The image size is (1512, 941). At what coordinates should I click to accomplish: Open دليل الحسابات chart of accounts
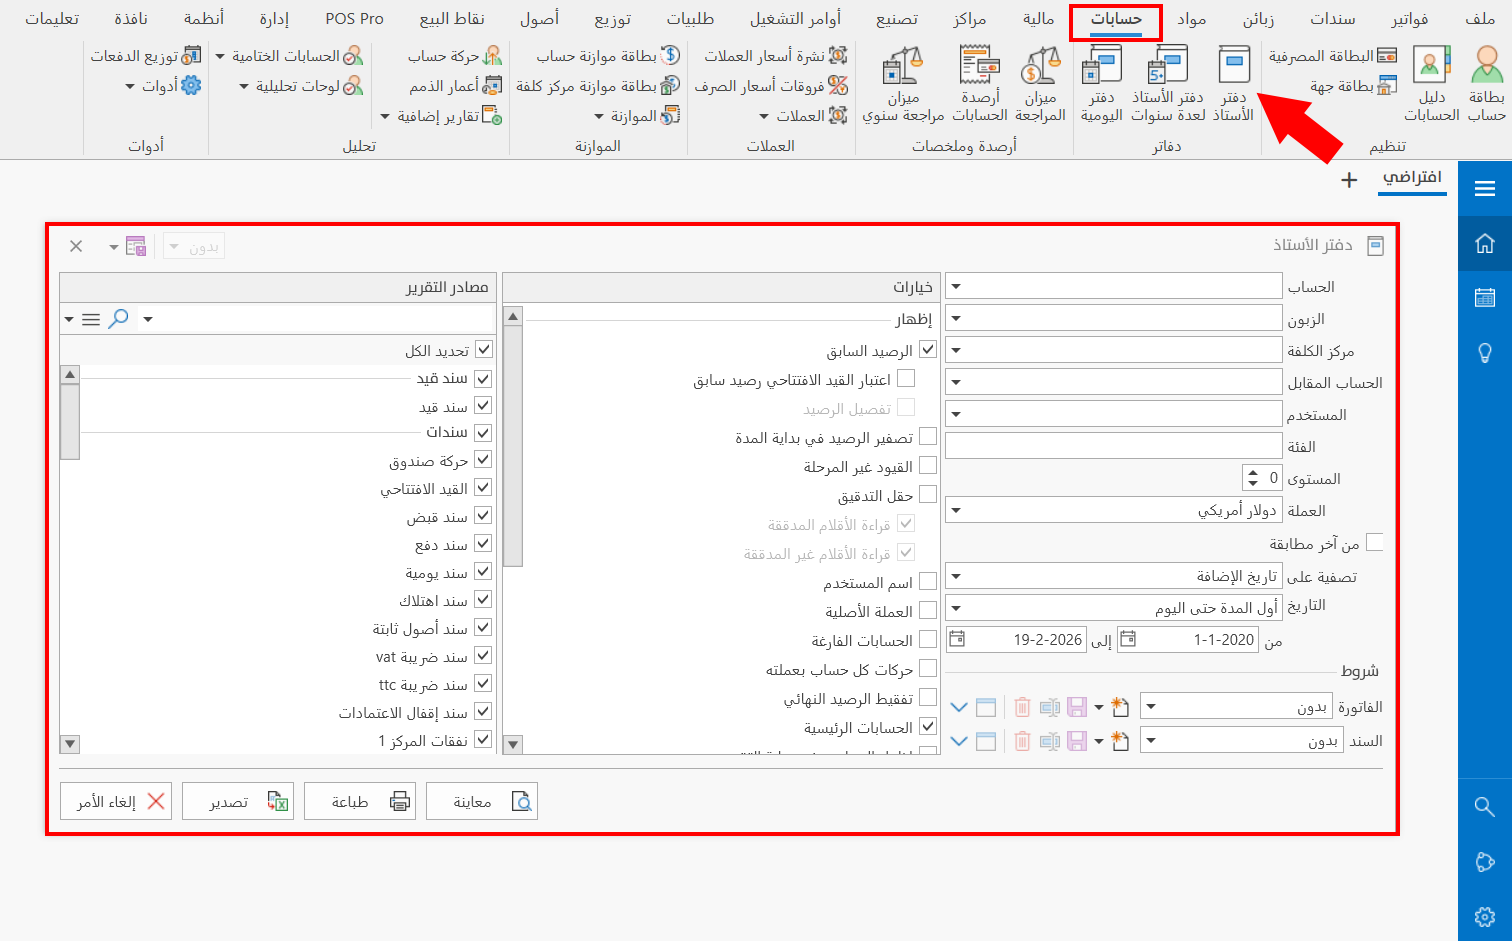[1432, 85]
